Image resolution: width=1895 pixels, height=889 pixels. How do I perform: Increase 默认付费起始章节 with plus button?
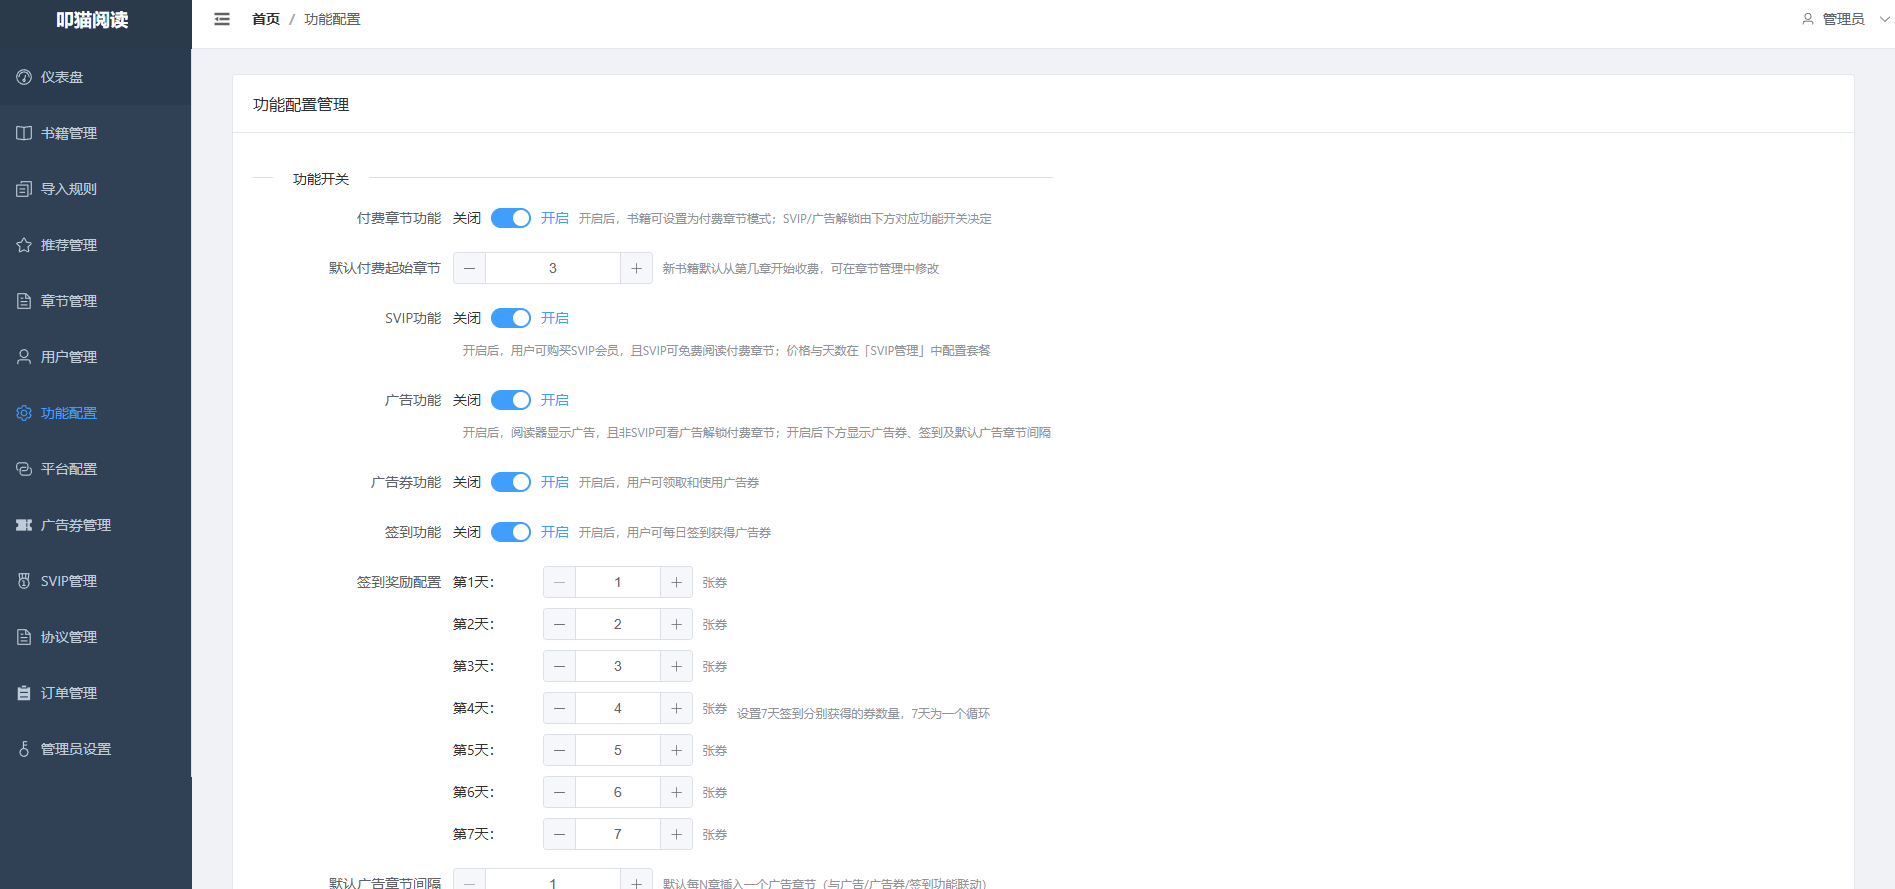tap(636, 268)
